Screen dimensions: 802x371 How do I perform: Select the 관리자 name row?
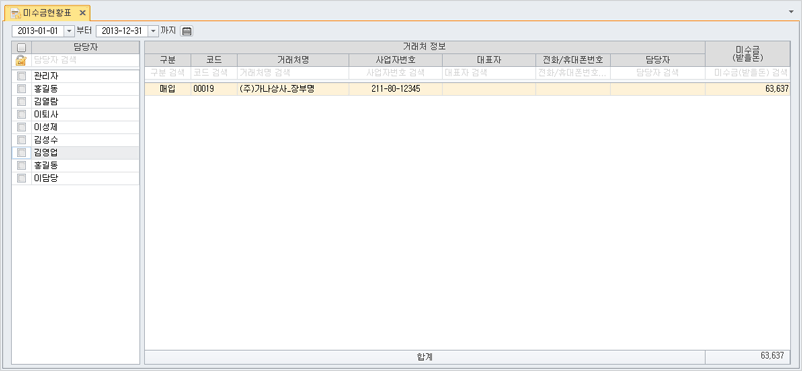click(x=85, y=76)
